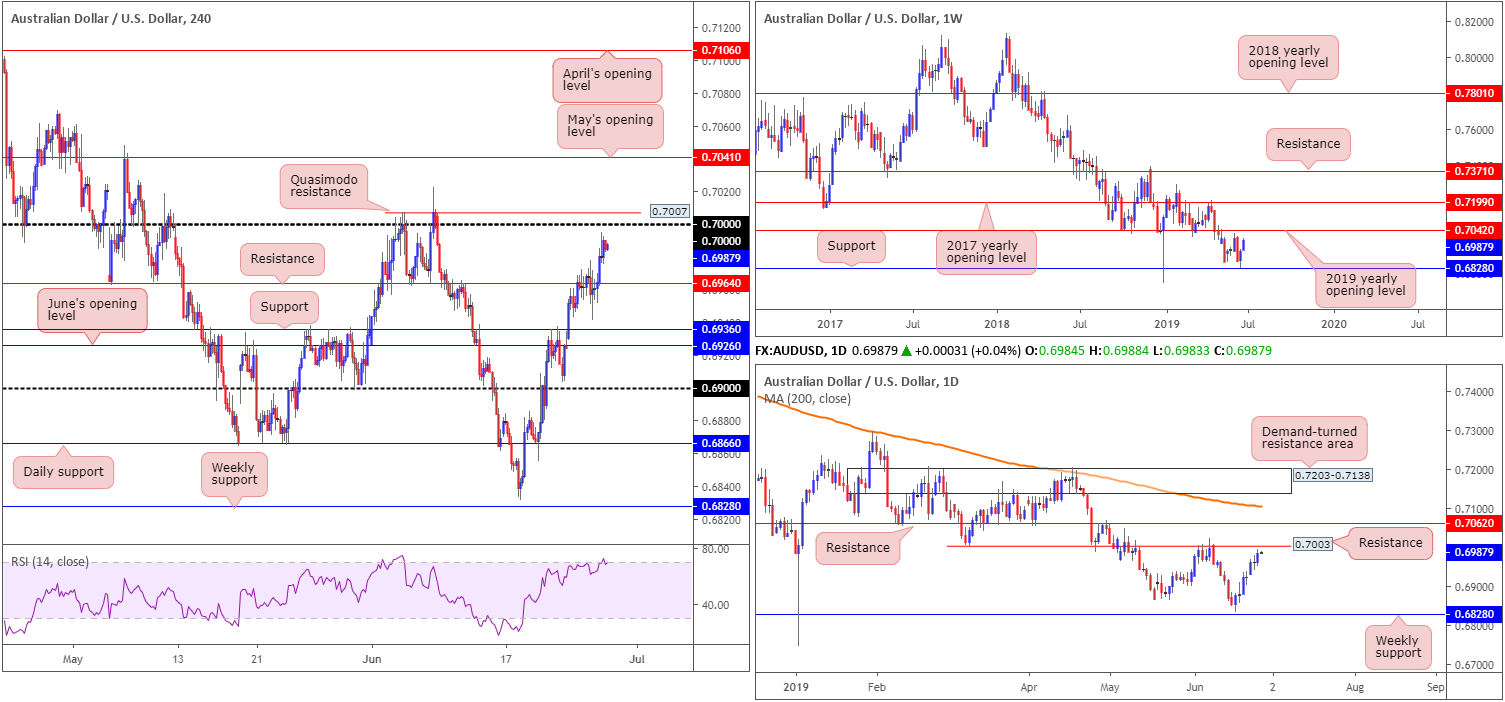Click 2020 on the 1W time axis
Screen dimensions: 1505x702
click(x=1334, y=325)
